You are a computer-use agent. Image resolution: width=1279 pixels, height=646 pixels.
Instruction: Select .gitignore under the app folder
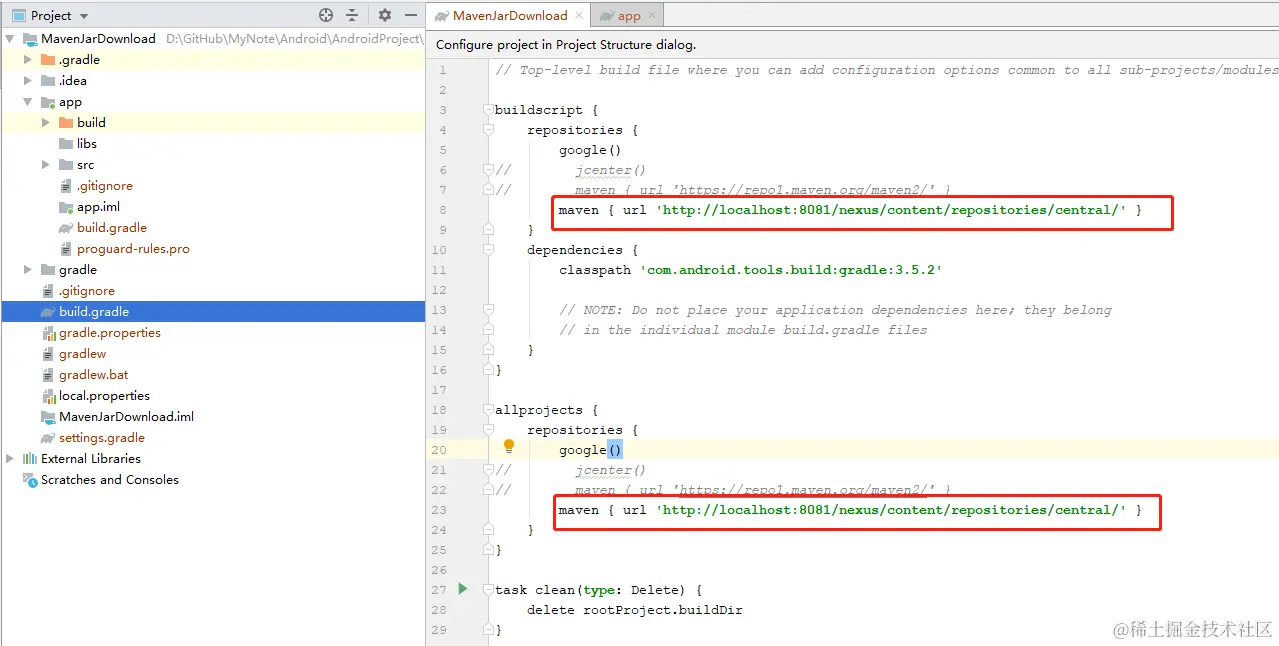[x=104, y=186]
